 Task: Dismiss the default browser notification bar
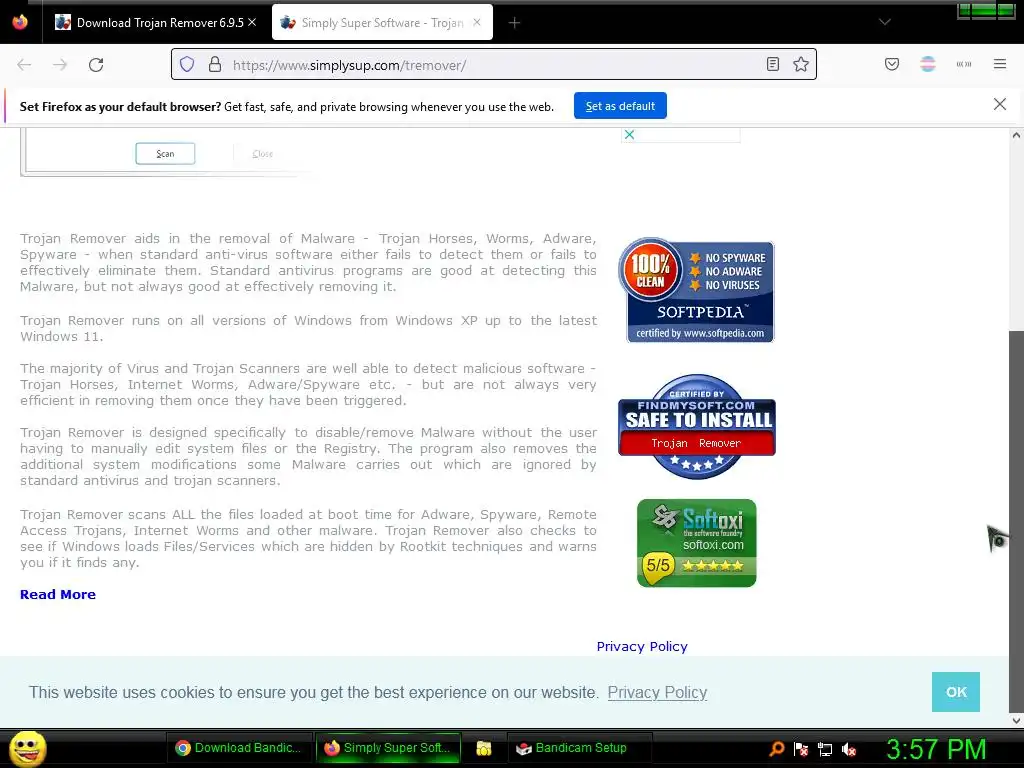coord(999,104)
